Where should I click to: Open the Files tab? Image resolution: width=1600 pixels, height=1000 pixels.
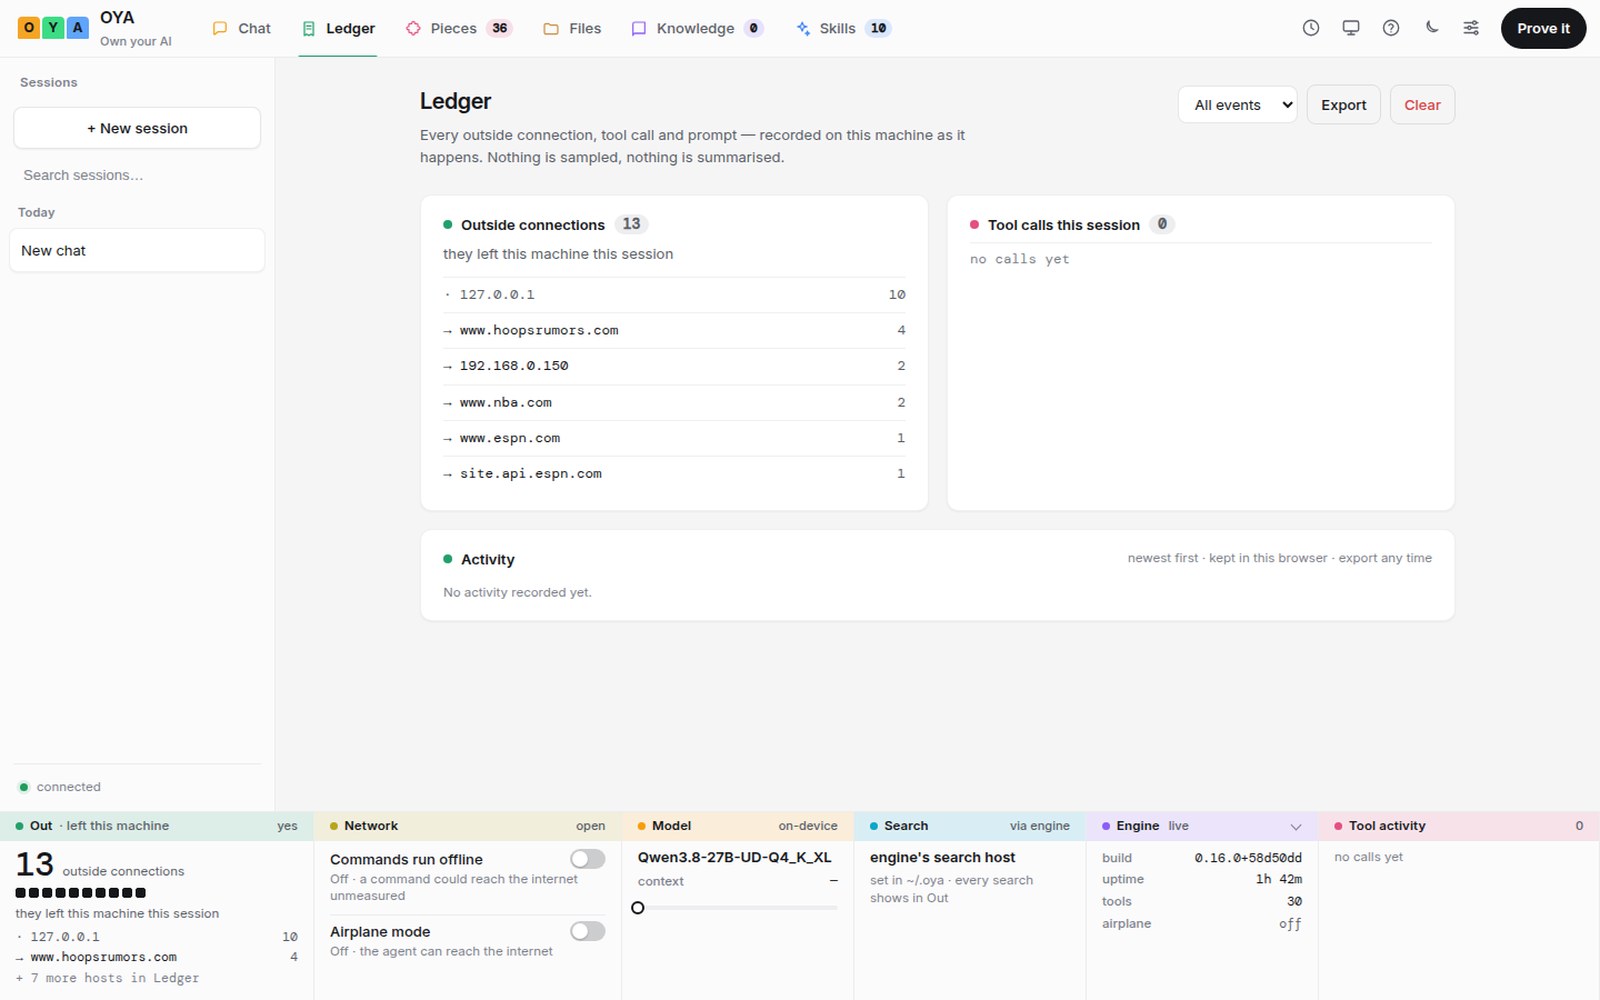(572, 28)
